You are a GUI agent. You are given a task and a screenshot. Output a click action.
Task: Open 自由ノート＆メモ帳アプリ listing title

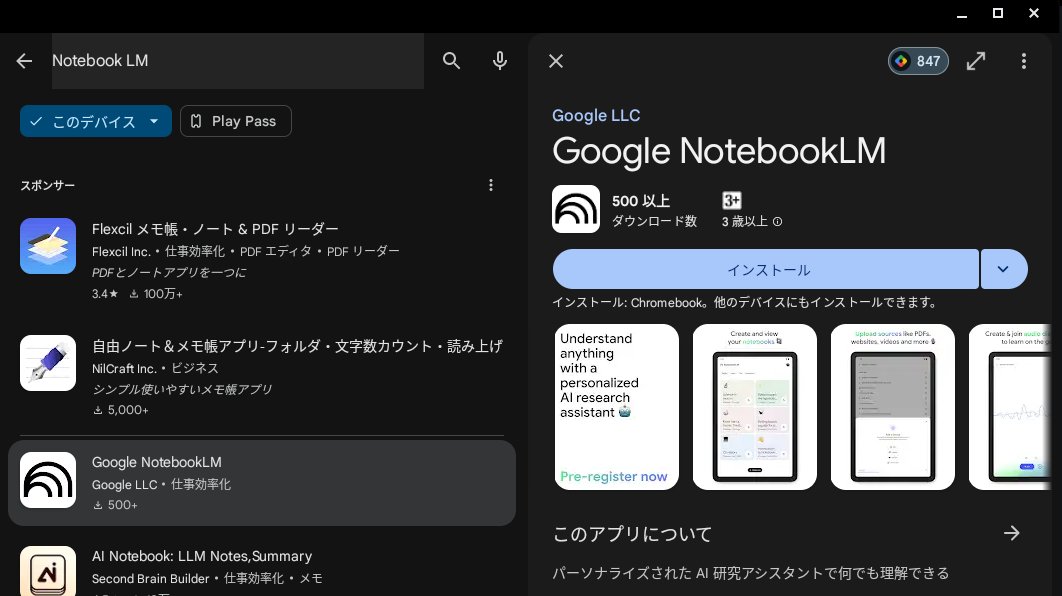[x=297, y=346]
